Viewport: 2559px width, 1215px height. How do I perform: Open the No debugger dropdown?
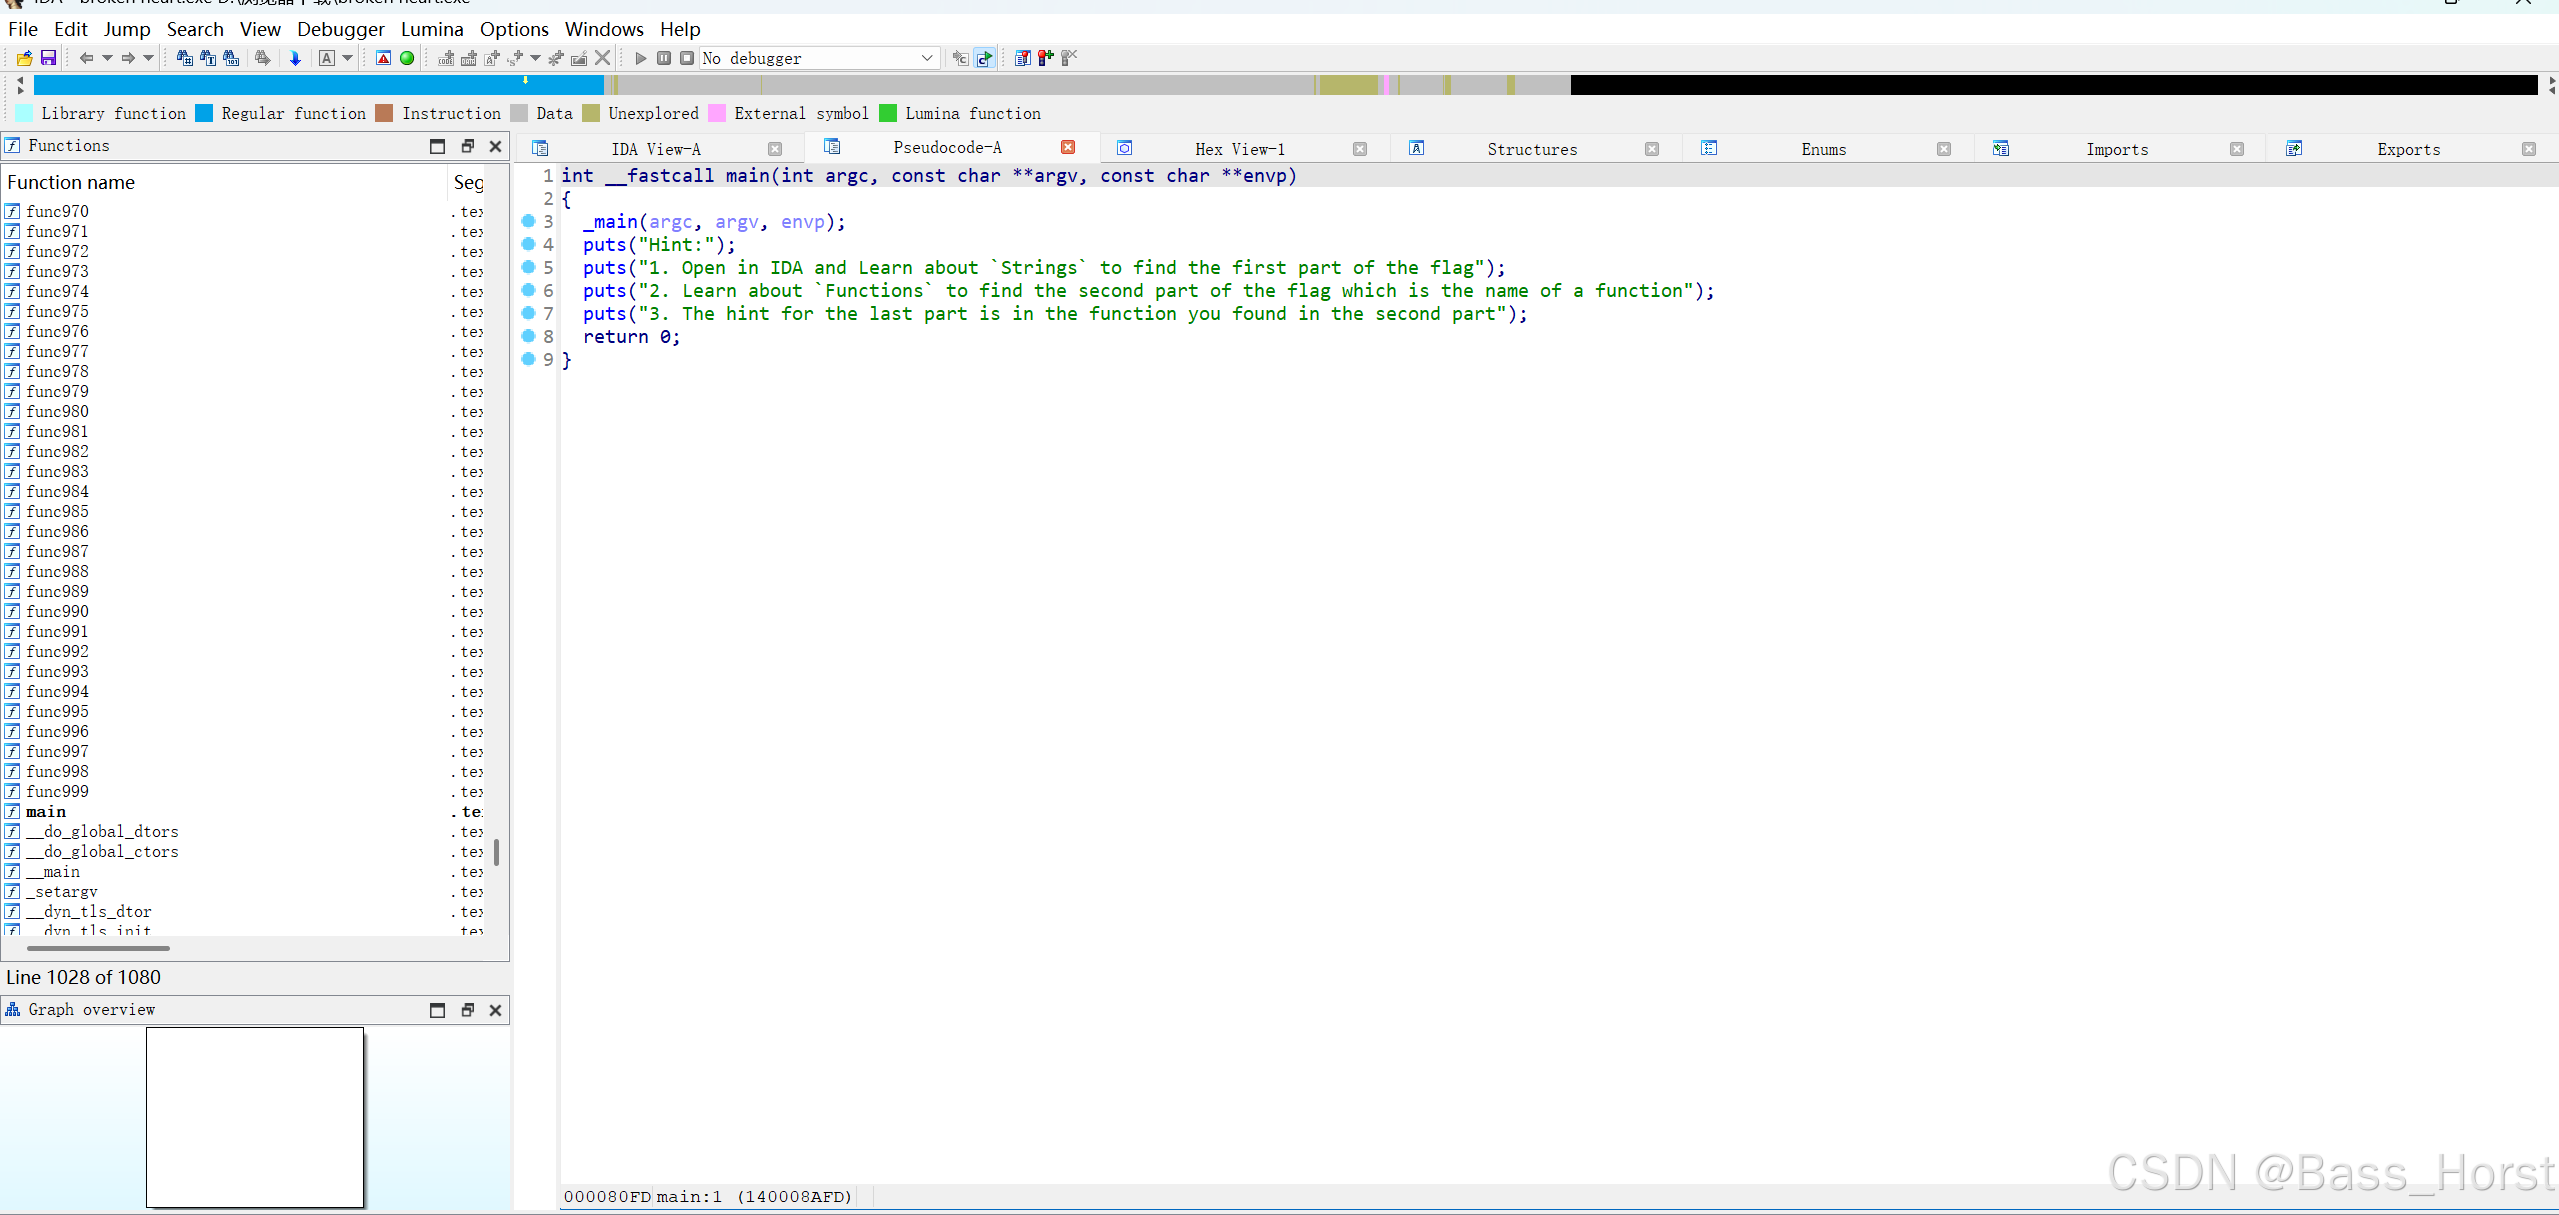click(926, 58)
